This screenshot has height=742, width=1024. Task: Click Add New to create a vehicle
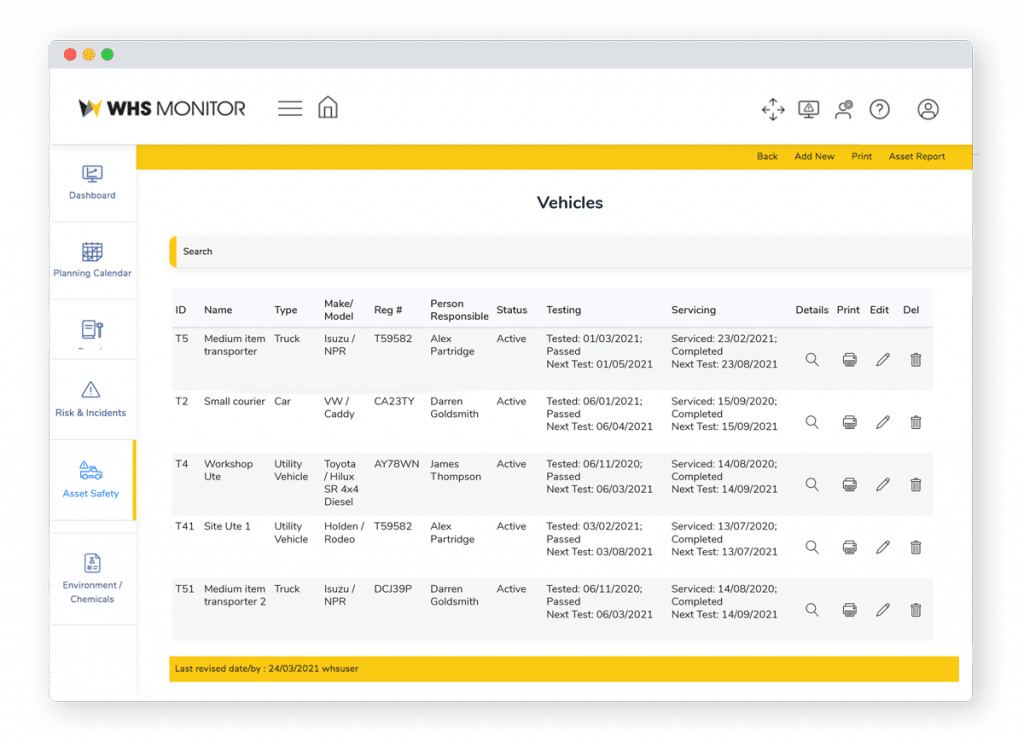(813, 156)
